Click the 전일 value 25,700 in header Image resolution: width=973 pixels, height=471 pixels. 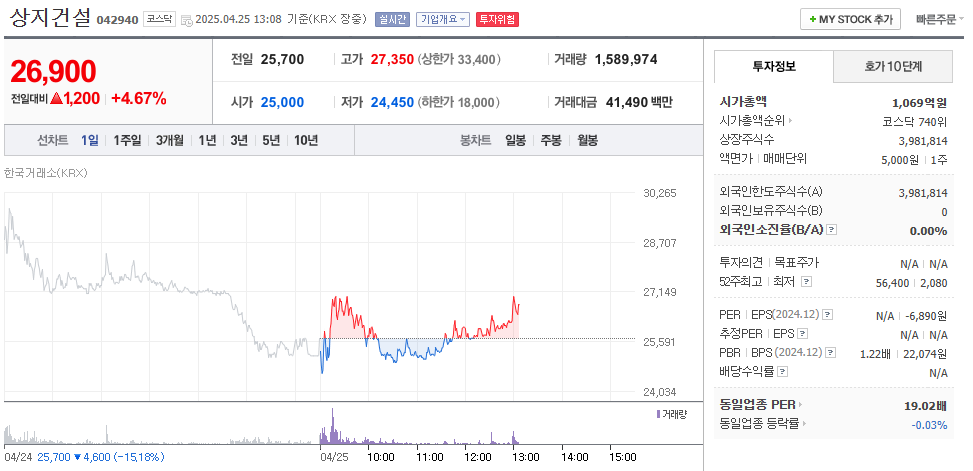coord(282,60)
